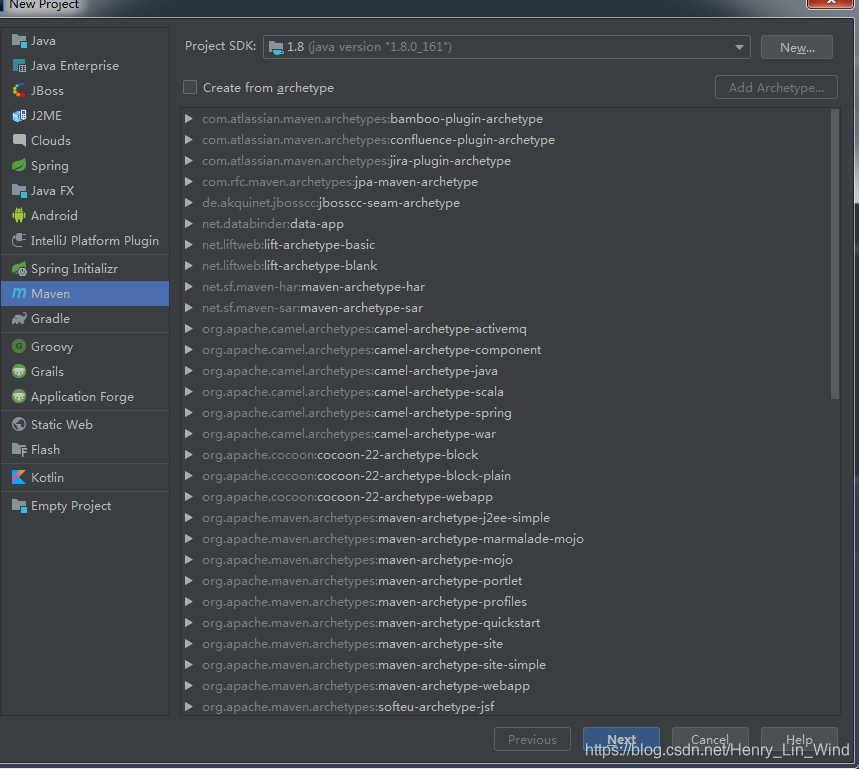Click the Android robot icon
859x769 pixels.
(x=19, y=215)
